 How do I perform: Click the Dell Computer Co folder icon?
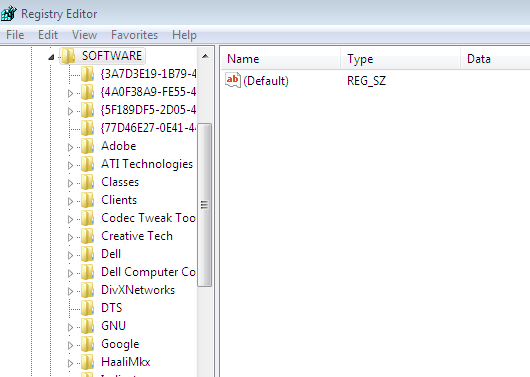(x=88, y=272)
